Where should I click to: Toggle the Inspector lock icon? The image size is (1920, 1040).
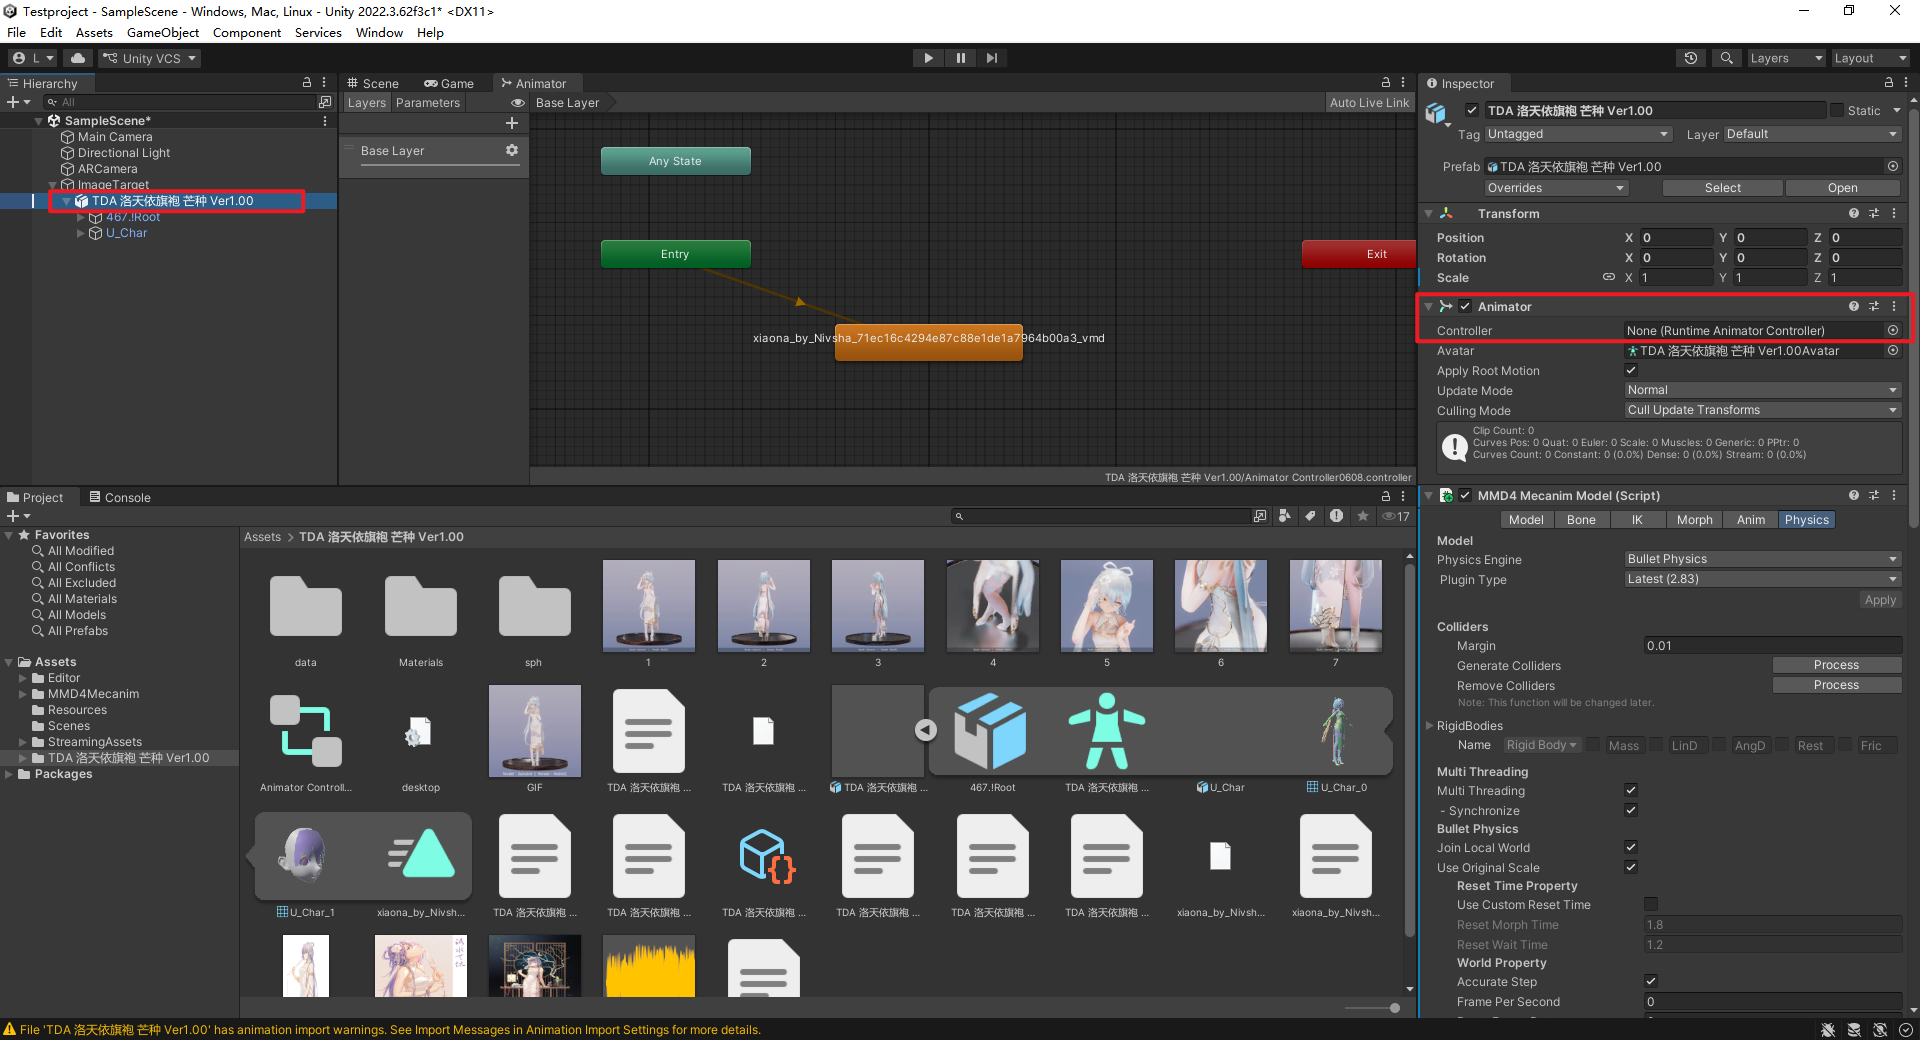[1889, 83]
